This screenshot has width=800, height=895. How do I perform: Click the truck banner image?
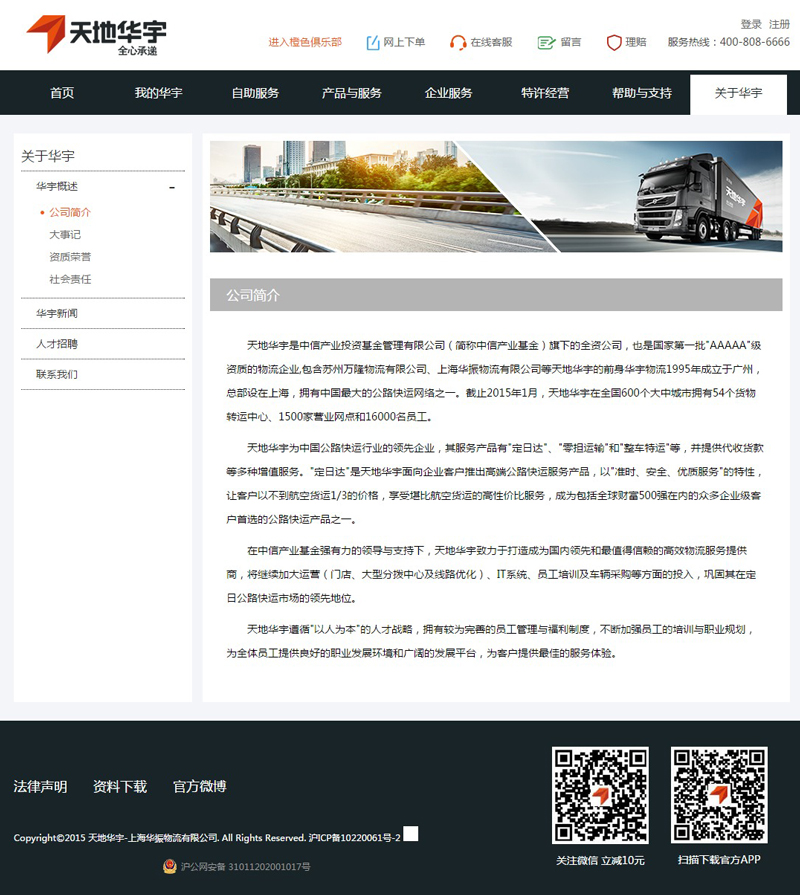click(x=496, y=196)
